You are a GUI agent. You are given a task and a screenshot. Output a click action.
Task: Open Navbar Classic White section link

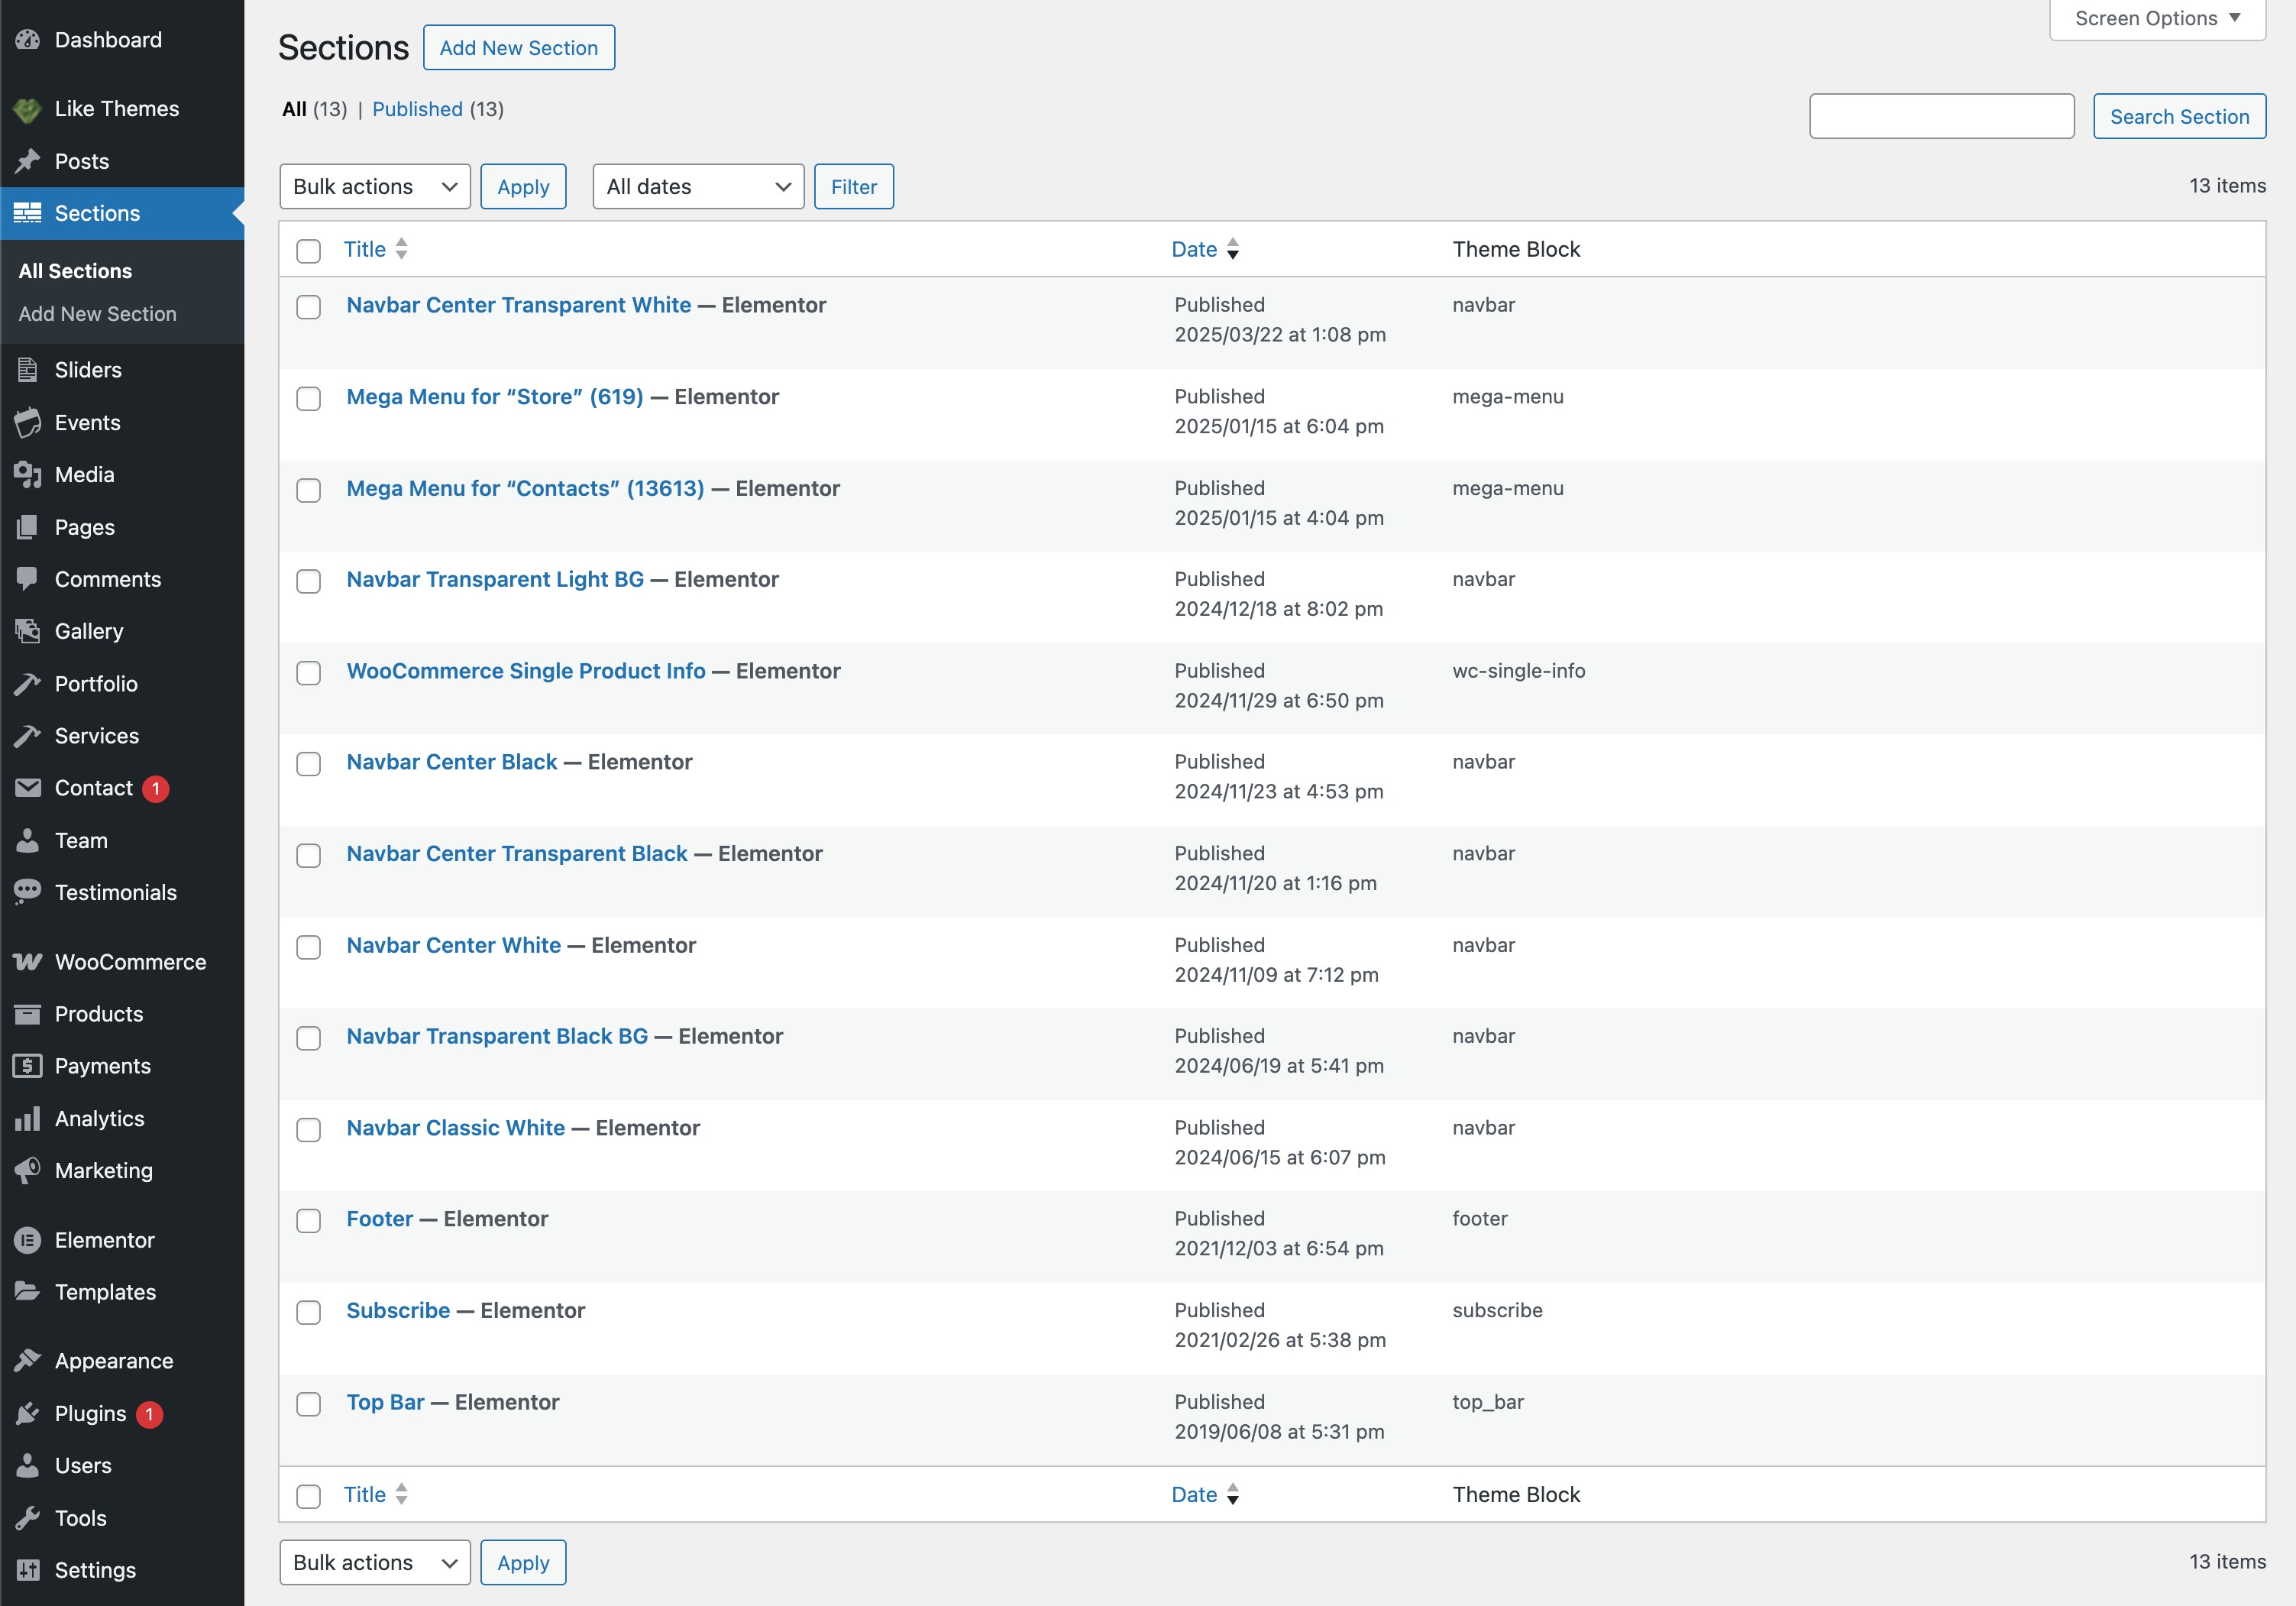pyautogui.click(x=455, y=1128)
